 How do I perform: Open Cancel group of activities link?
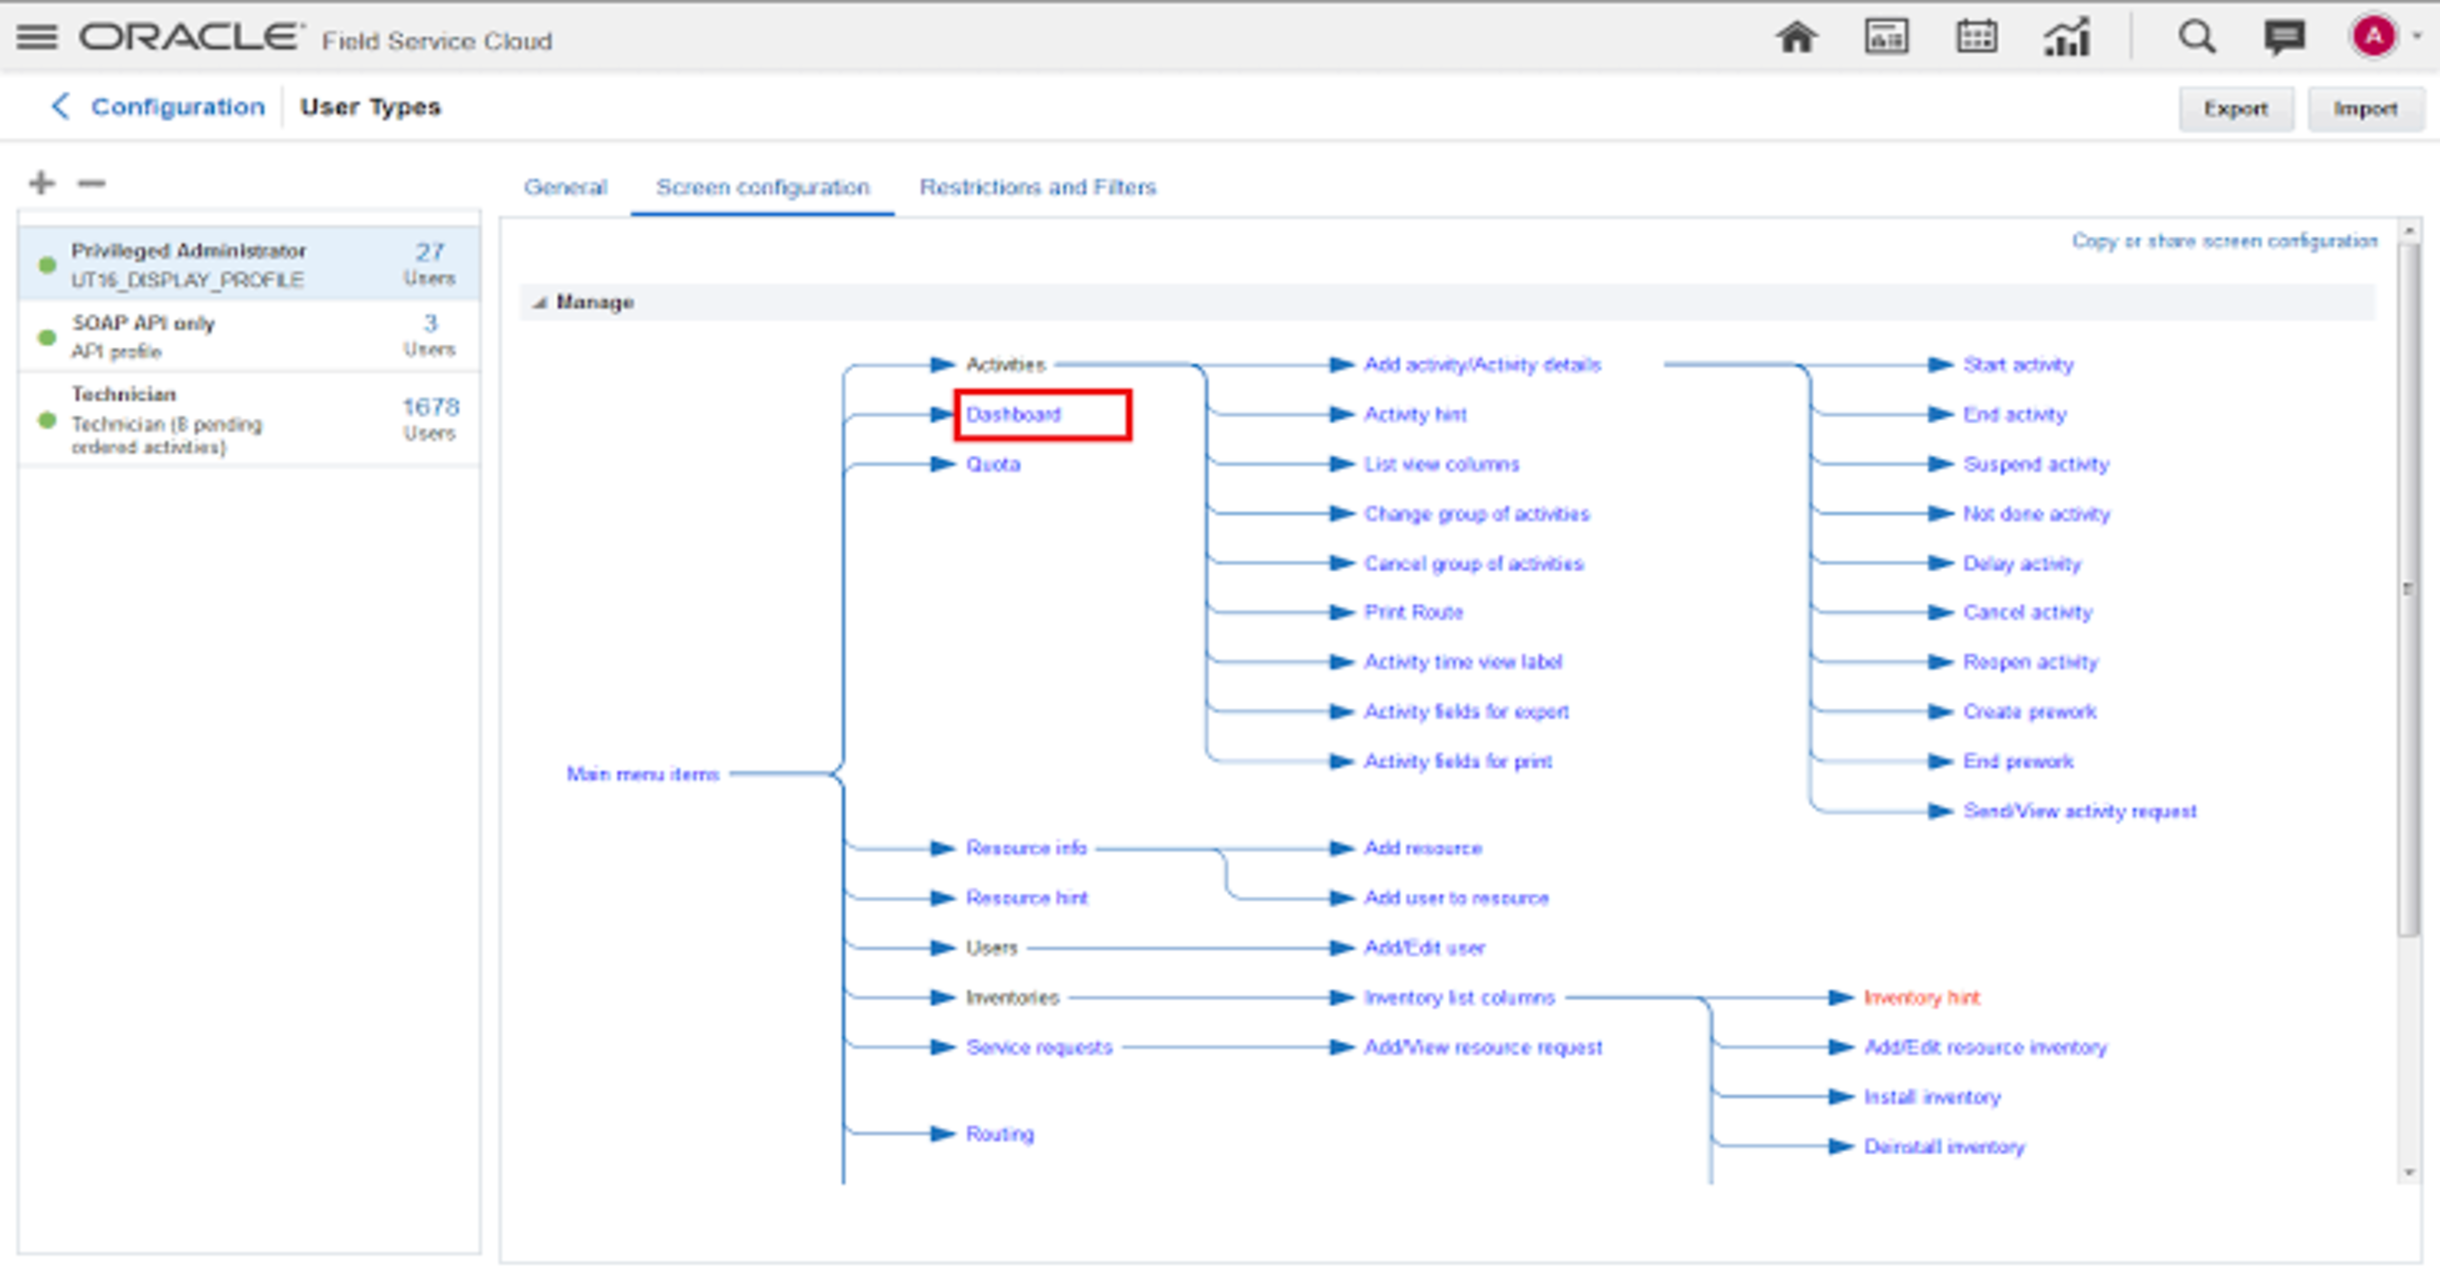pyautogui.click(x=1473, y=563)
